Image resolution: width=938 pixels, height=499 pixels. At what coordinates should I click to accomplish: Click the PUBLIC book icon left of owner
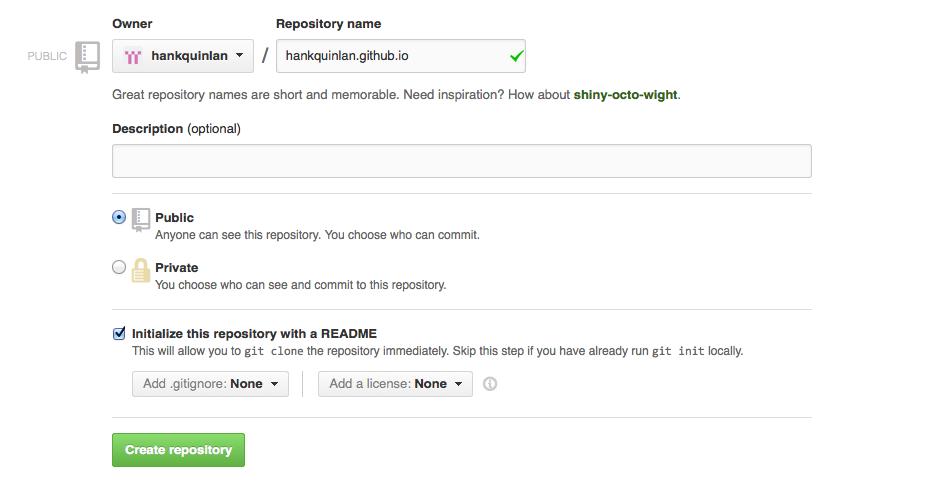pyautogui.click(x=88, y=56)
